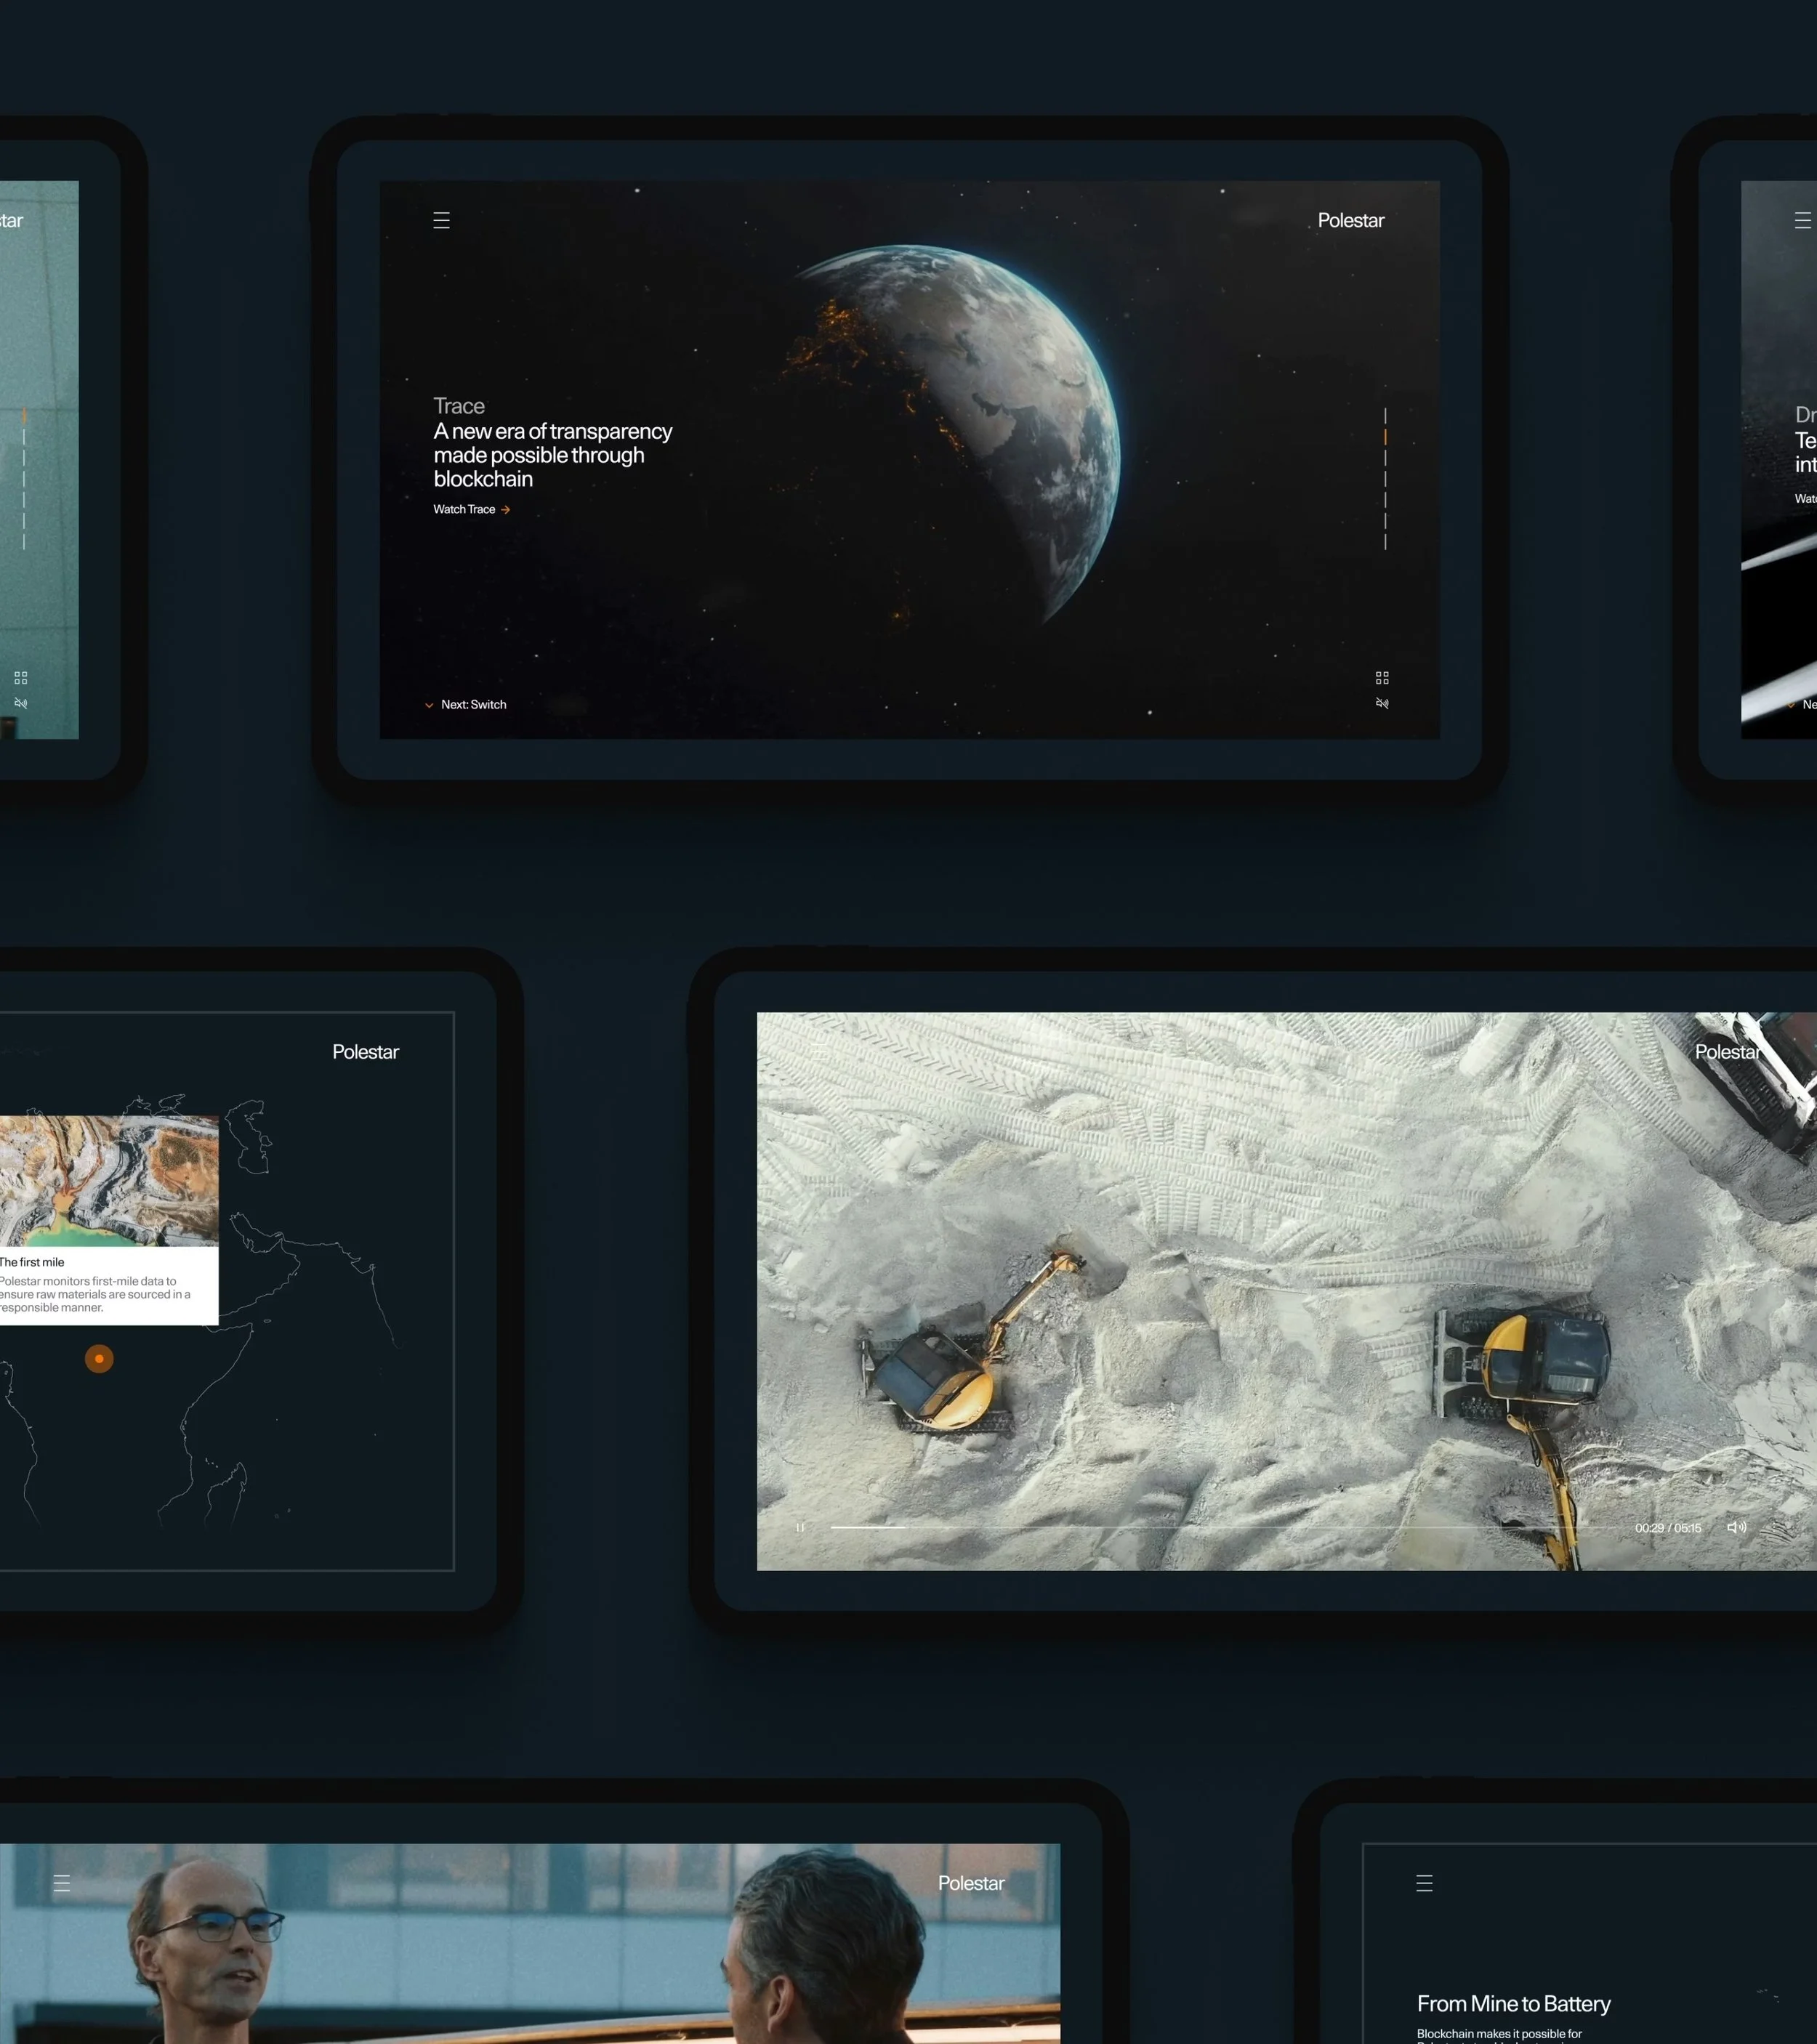Image resolution: width=1817 pixels, height=2044 pixels.
Task: Open the grid overview on the Trace screen
Action: (x=1382, y=677)
